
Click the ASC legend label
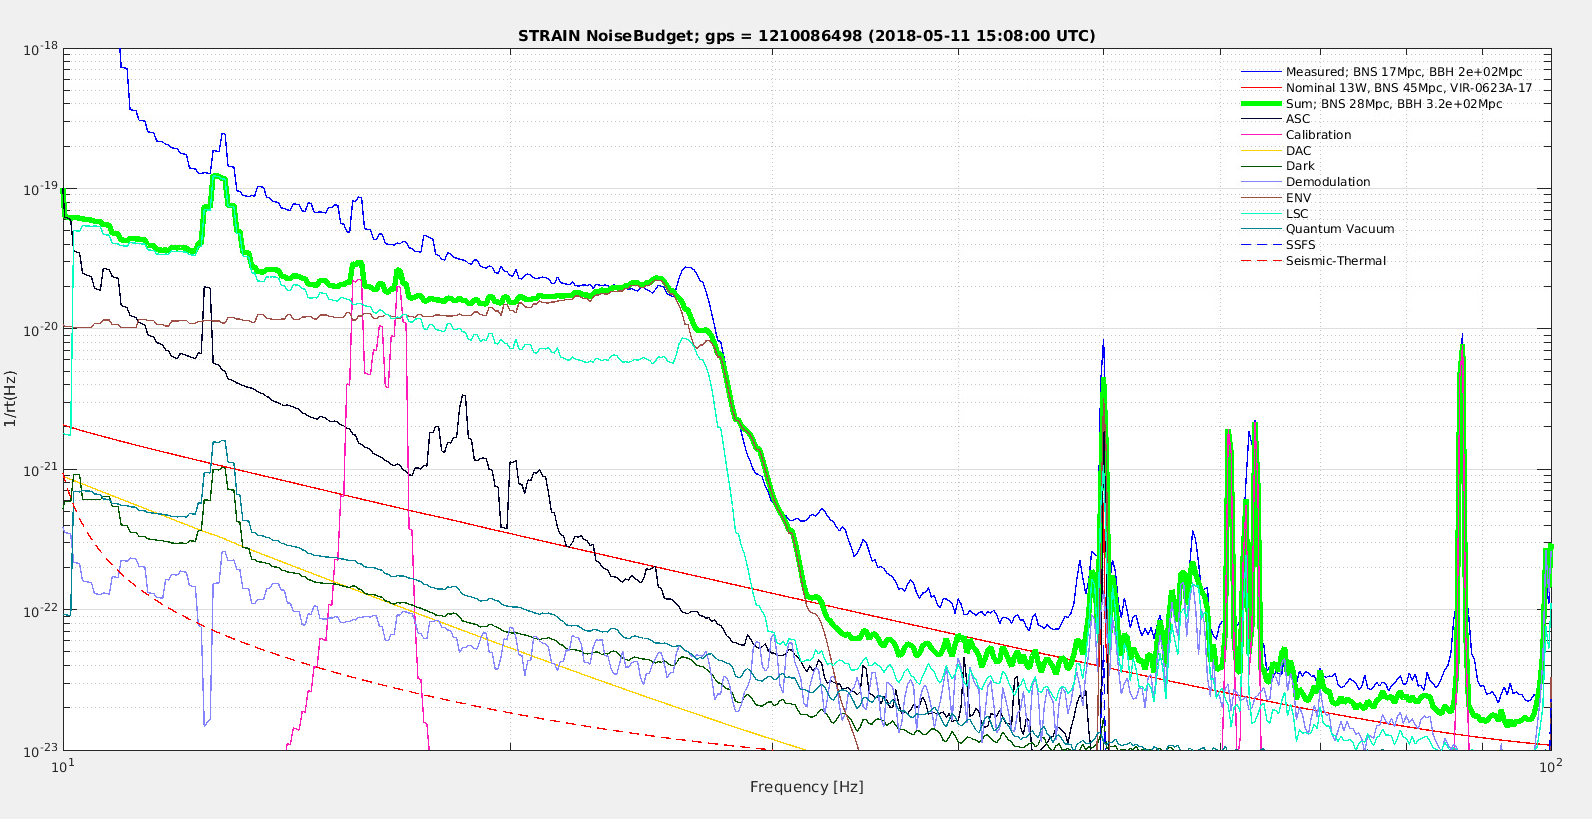pyautogui.click(x=1298, y=119)
